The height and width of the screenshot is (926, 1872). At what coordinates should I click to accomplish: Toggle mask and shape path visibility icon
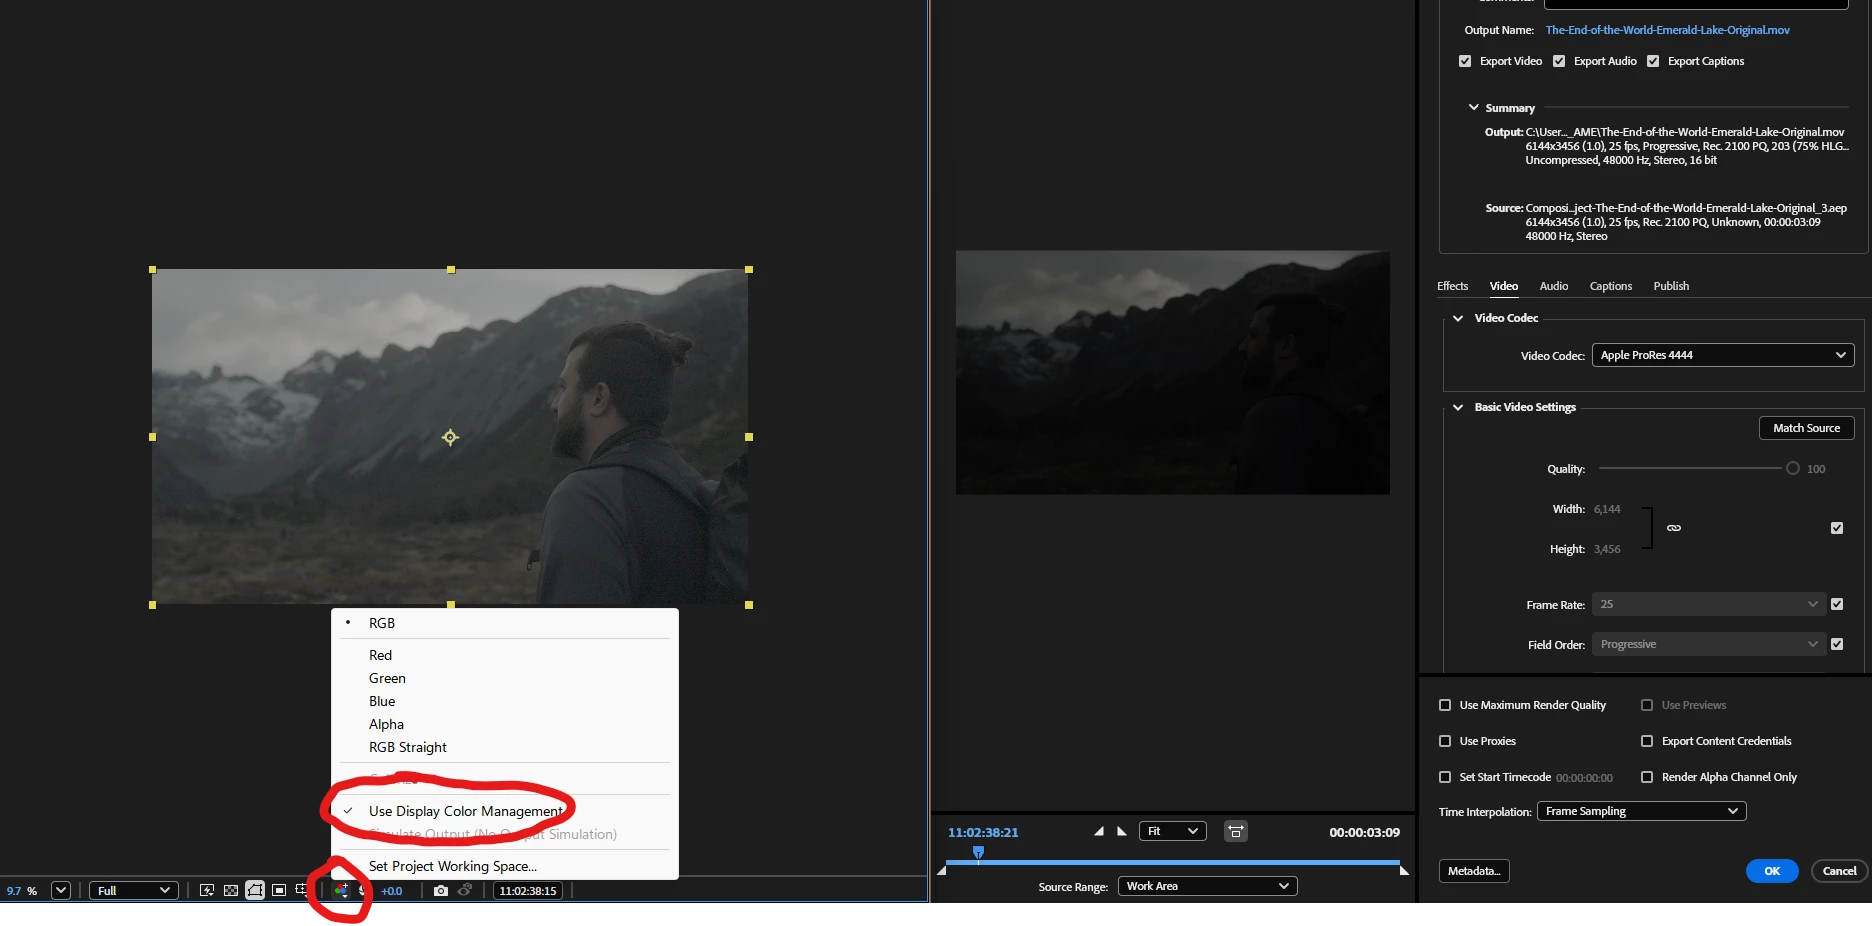[255, 890]
